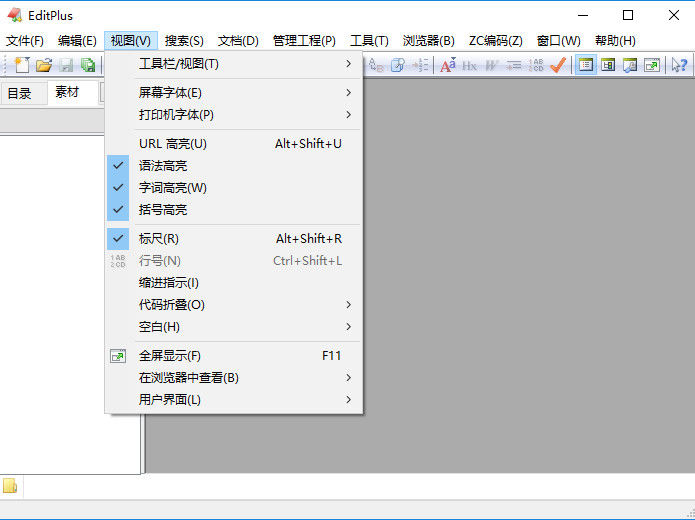Open the 文件(F) menu
This screenshot has width=695, height=520.
click(25, 41)
